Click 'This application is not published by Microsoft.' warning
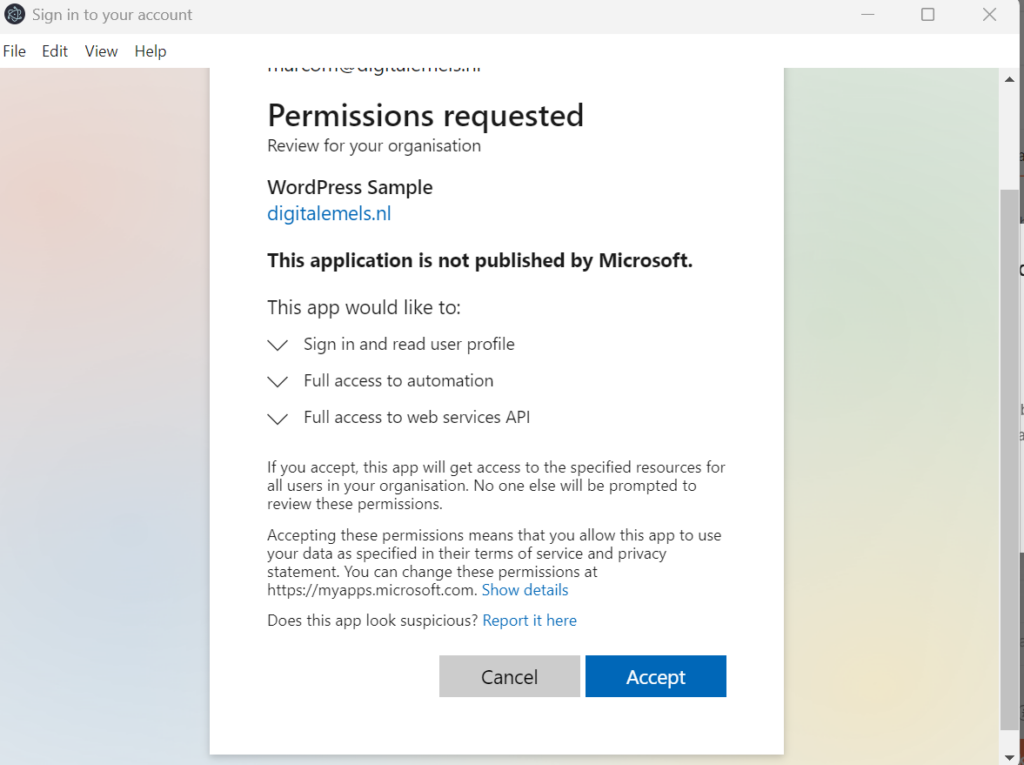Viewport: 1024px width, 765px height. (x=480, y=260)
